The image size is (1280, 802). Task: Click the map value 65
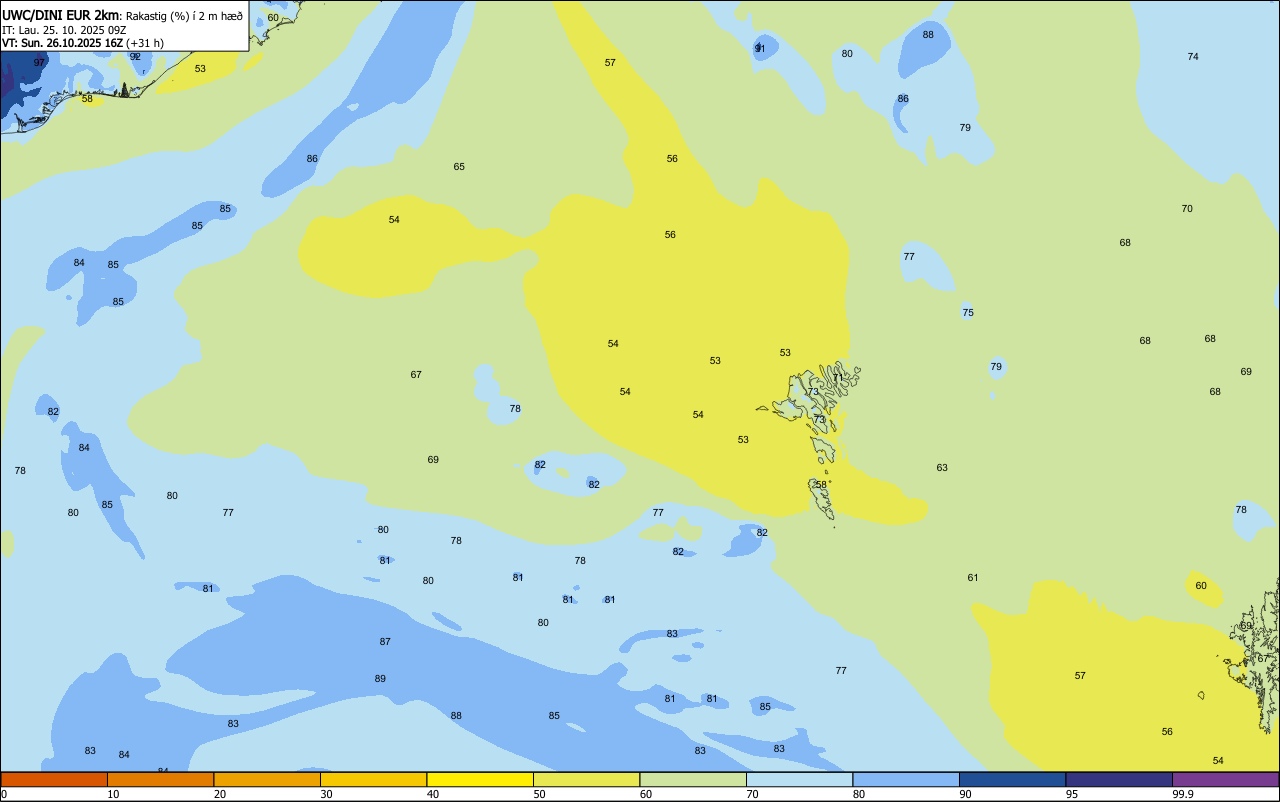(x=459, y=167)
